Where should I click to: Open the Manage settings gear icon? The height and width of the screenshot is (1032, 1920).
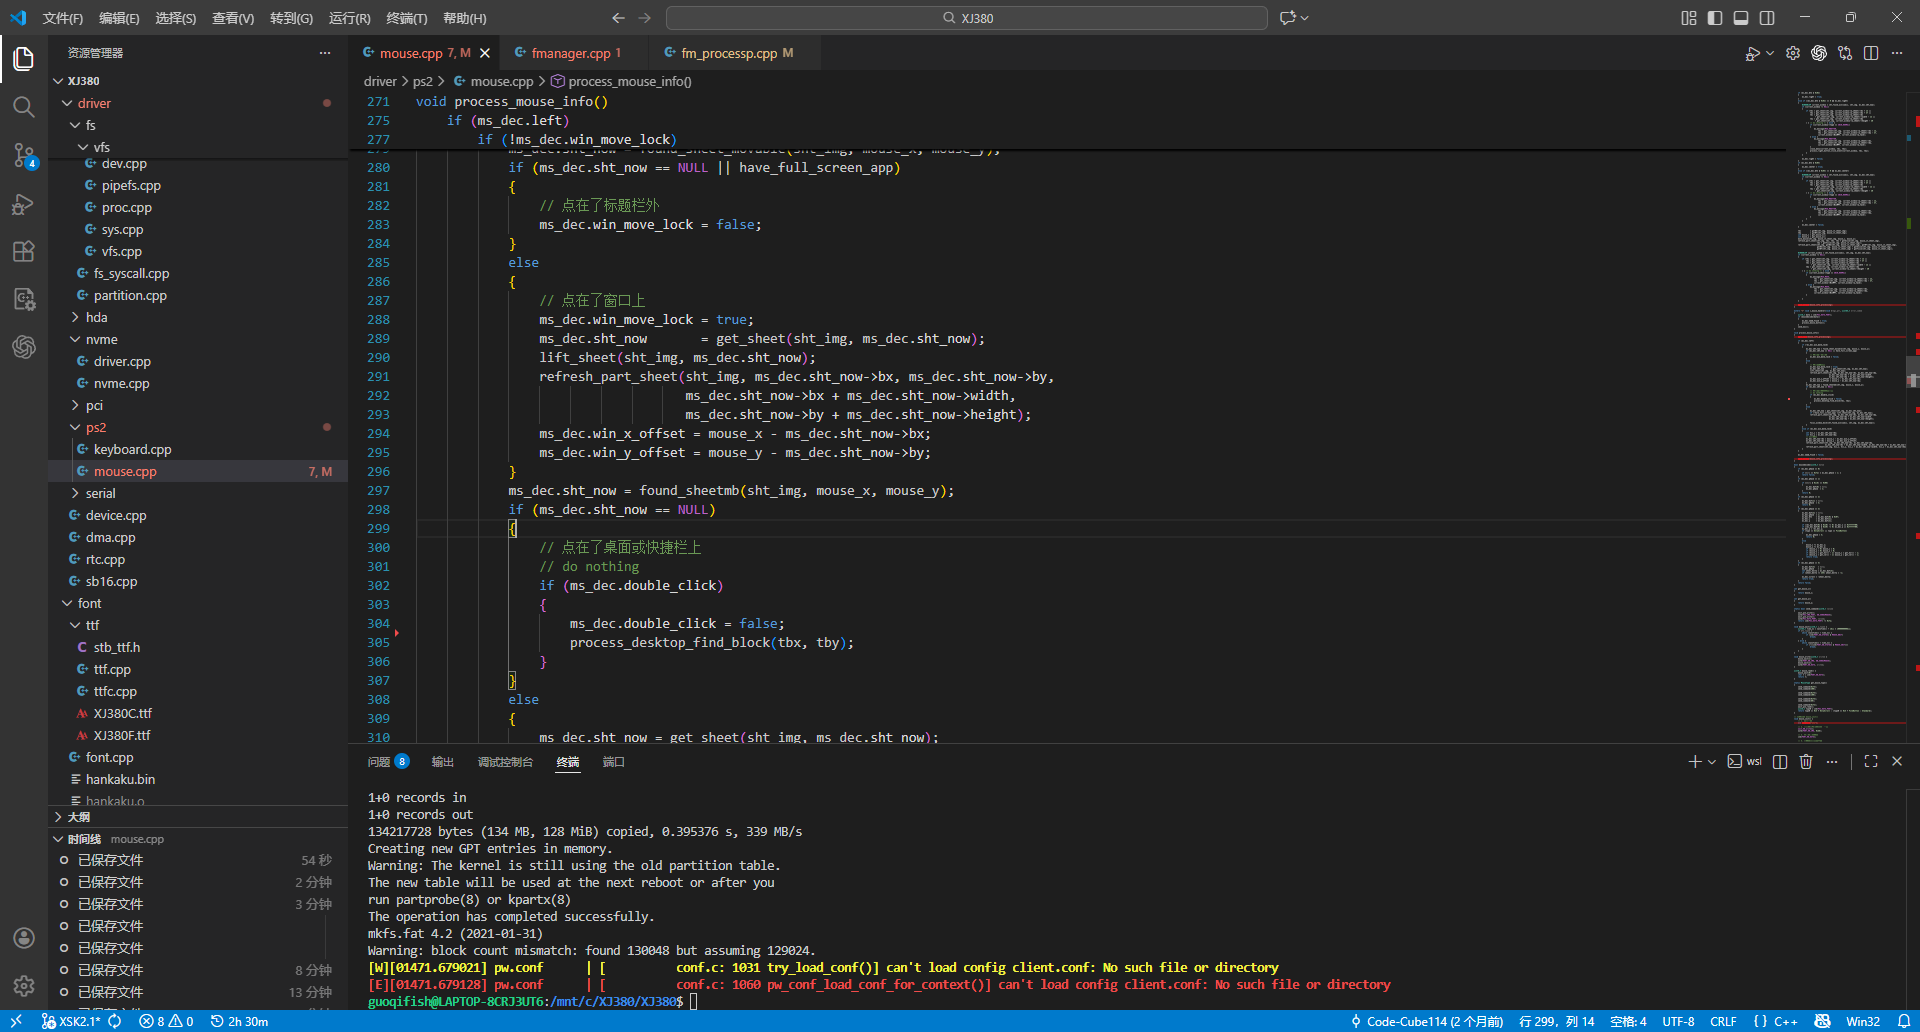tap(24, 986)
